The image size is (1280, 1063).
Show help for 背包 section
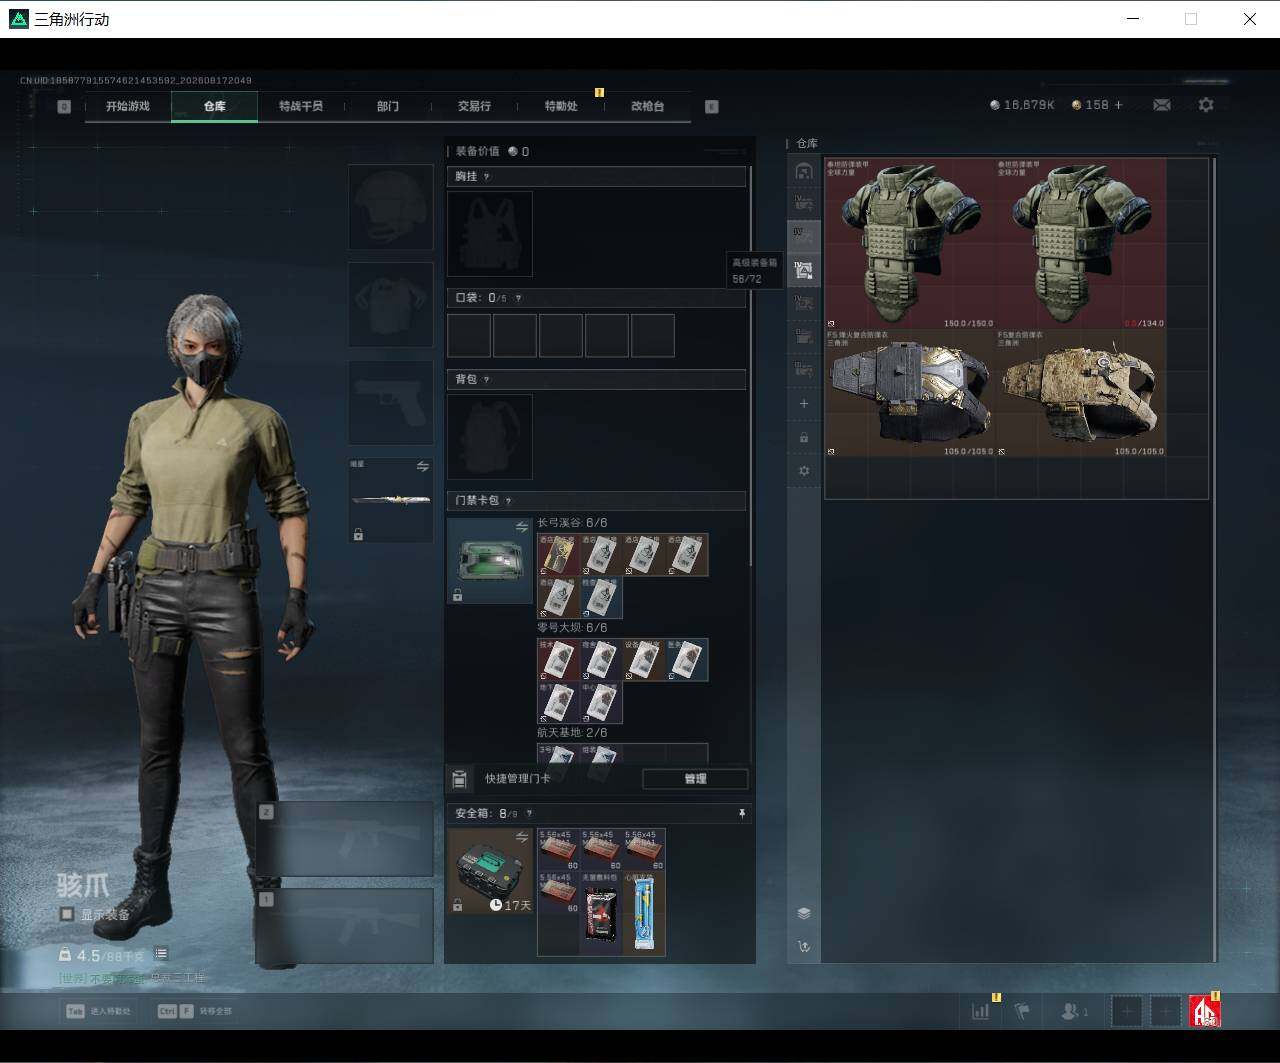[x=487, y=380]
